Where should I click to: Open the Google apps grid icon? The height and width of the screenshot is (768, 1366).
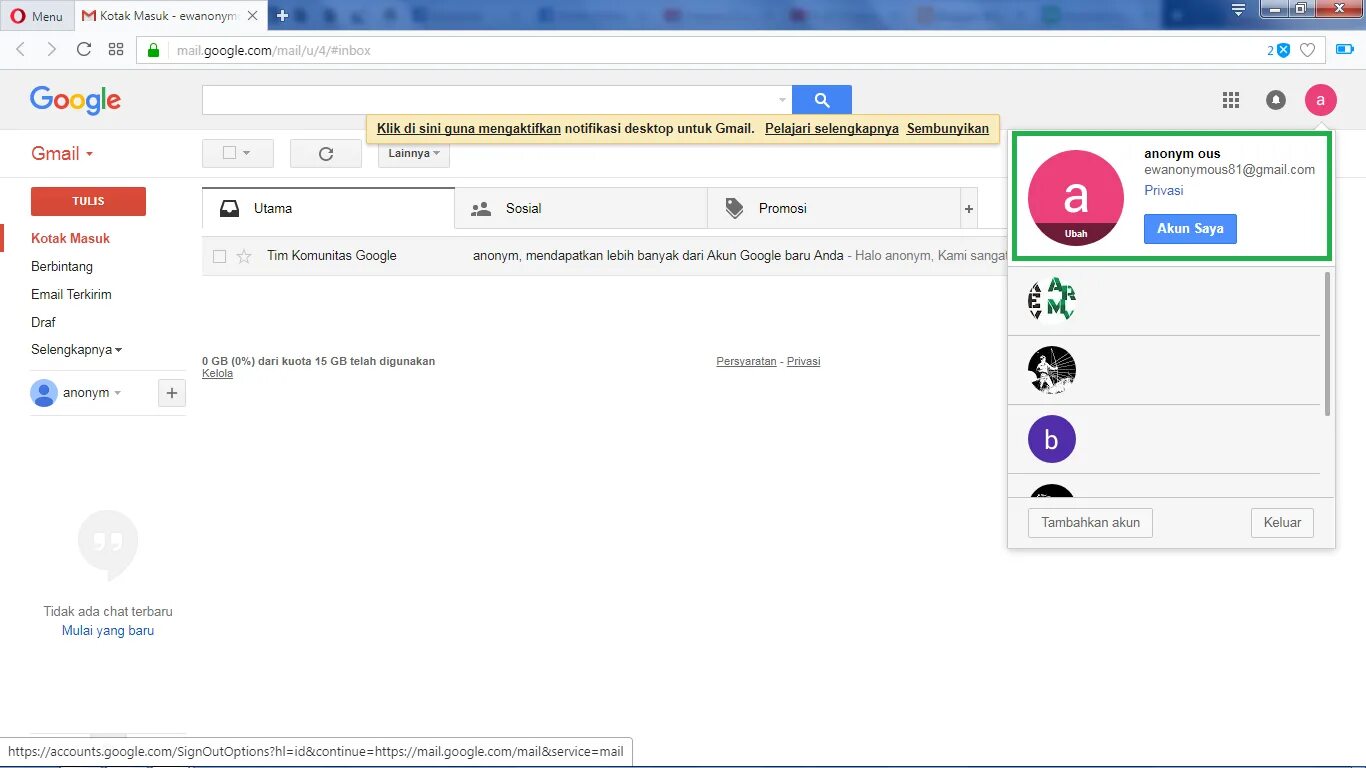(x=1231, y=100)
